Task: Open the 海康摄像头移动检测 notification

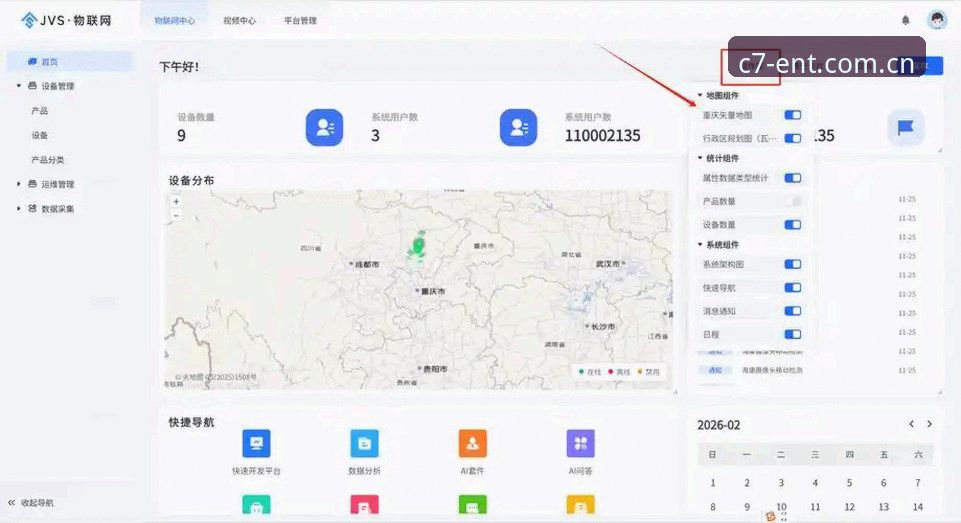Action: pos(772,370)
